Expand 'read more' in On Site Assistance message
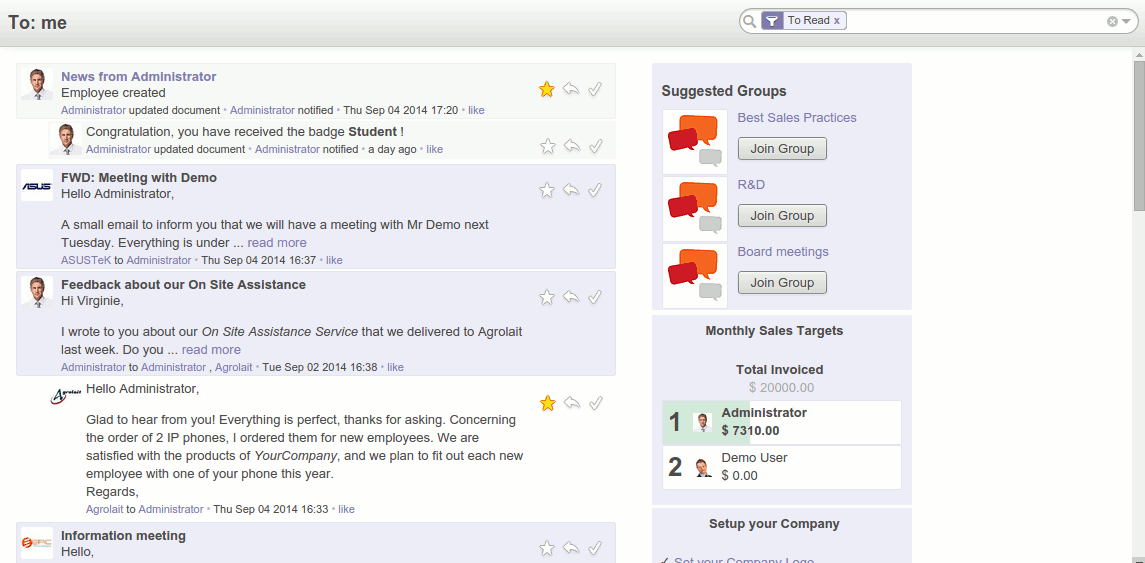 [x=211, y=350]
